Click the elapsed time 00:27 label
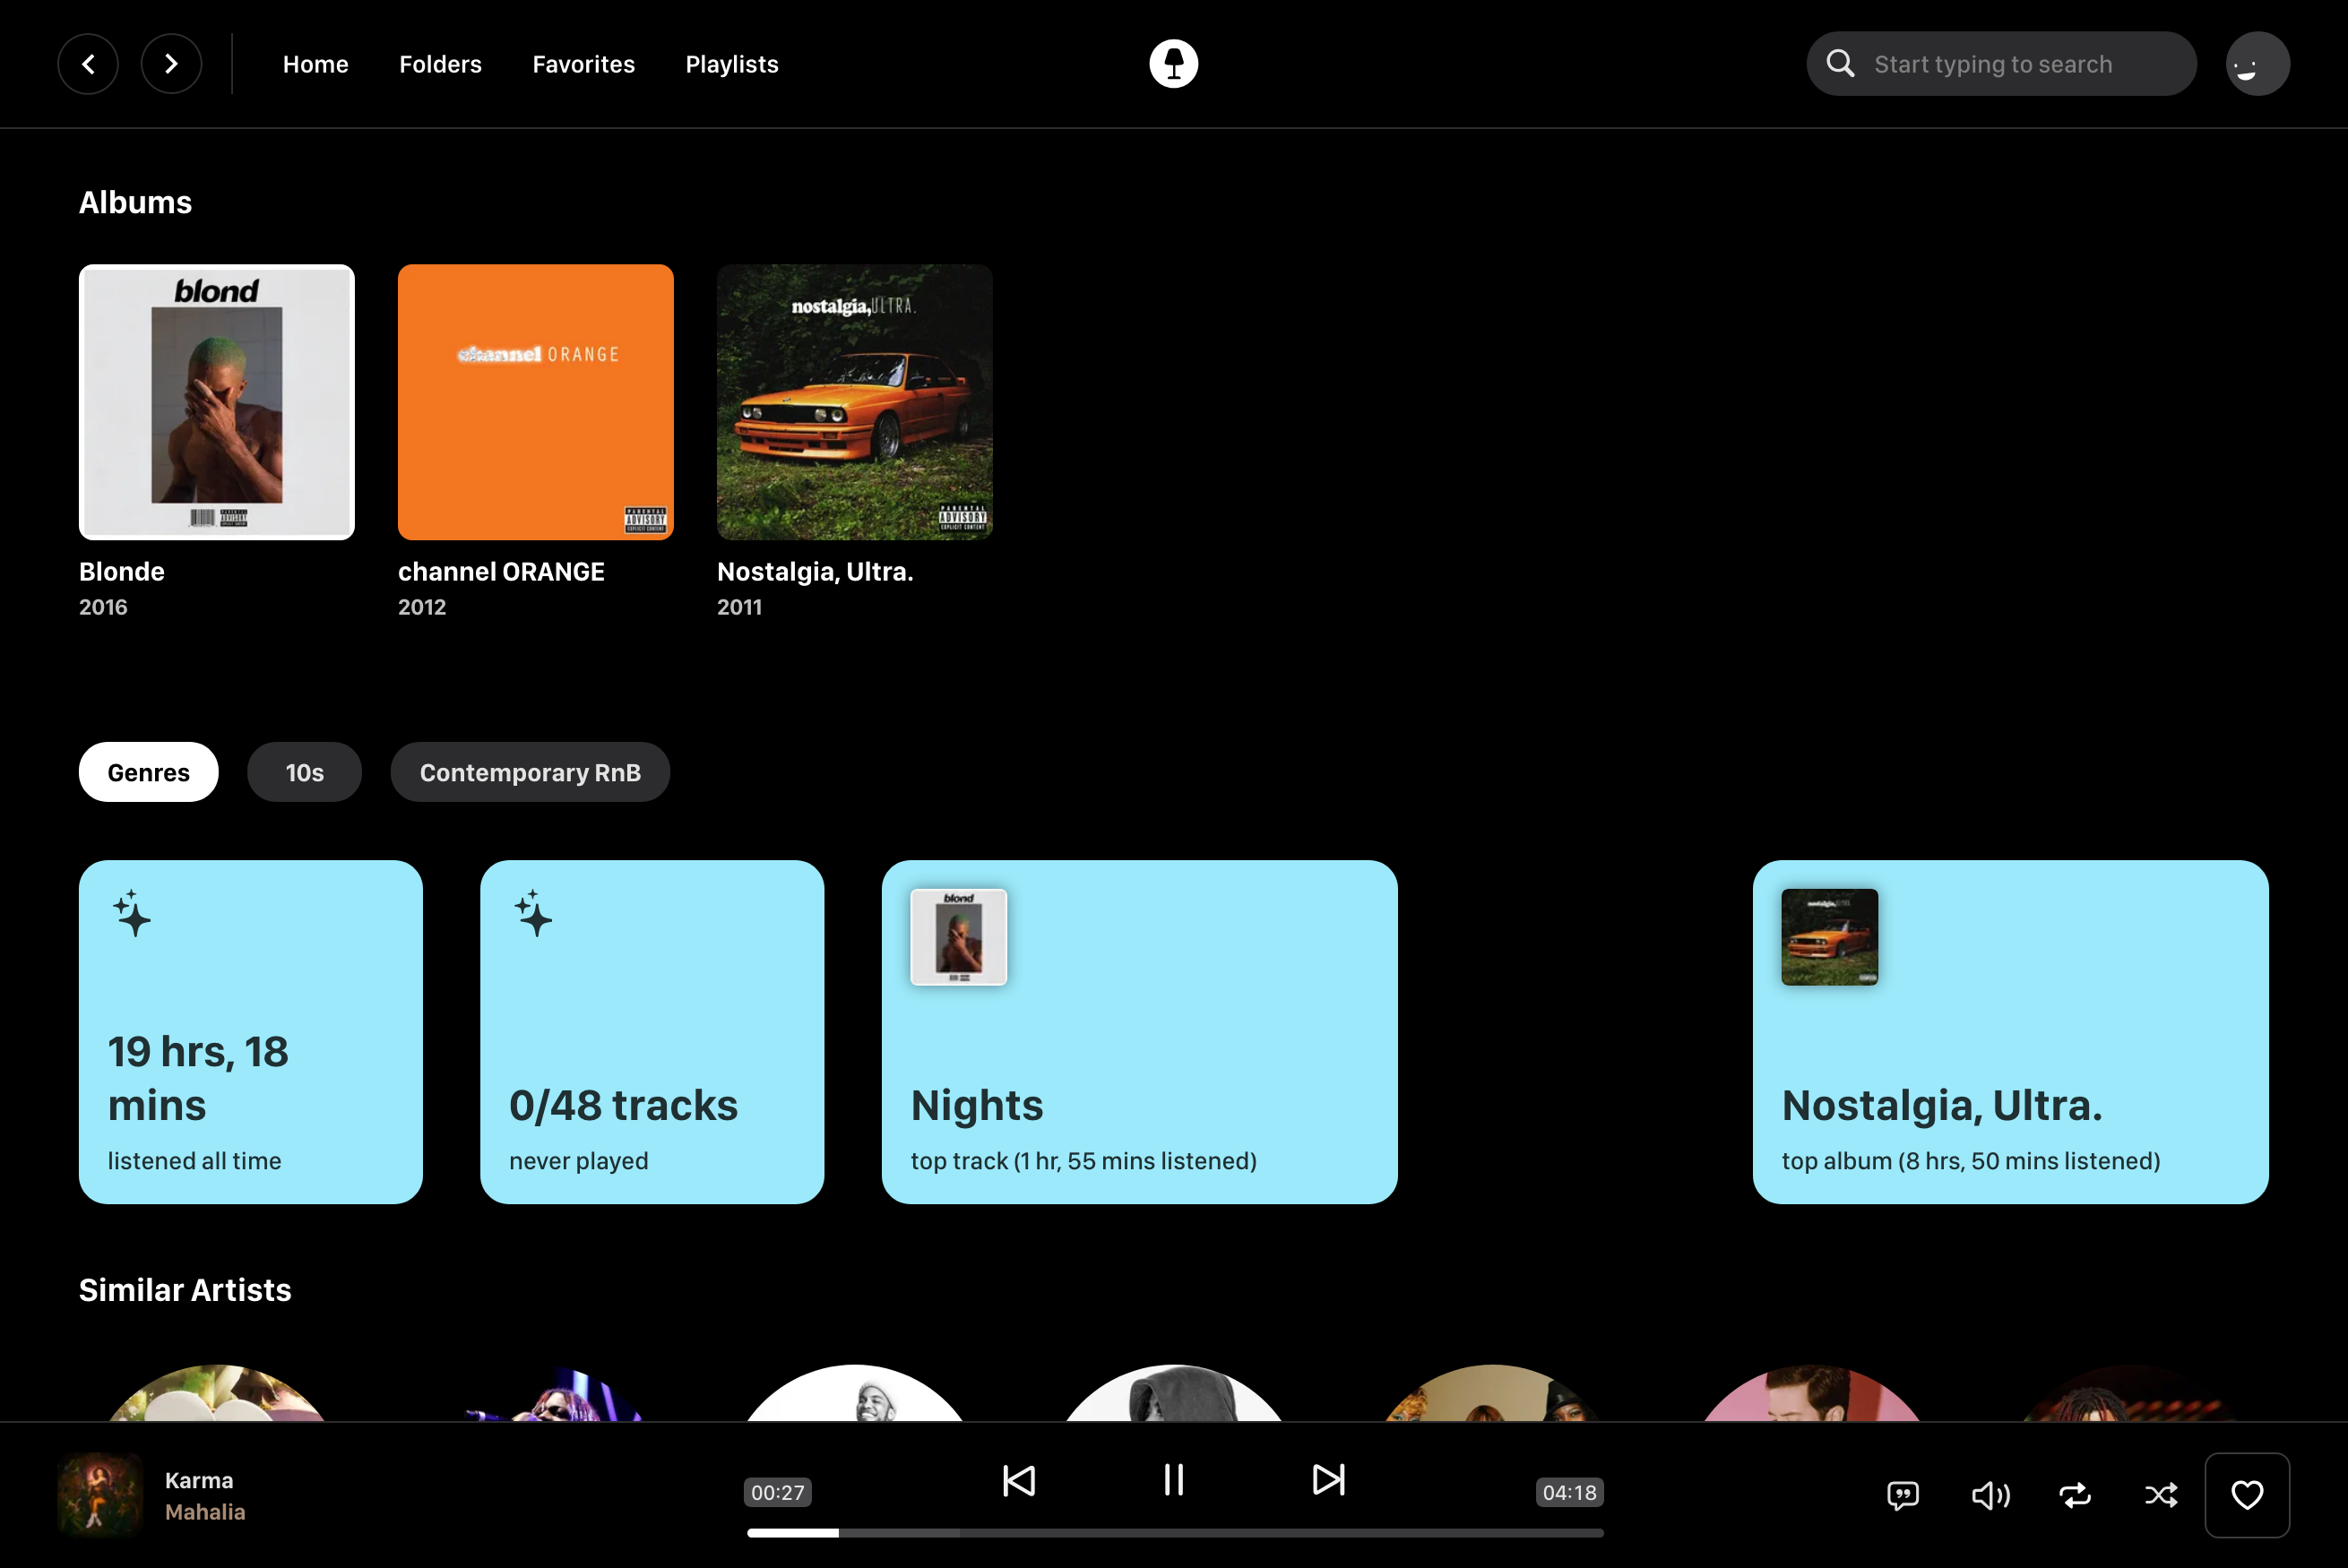This screenshot has height=1568, width=2348. [777, 1492]
